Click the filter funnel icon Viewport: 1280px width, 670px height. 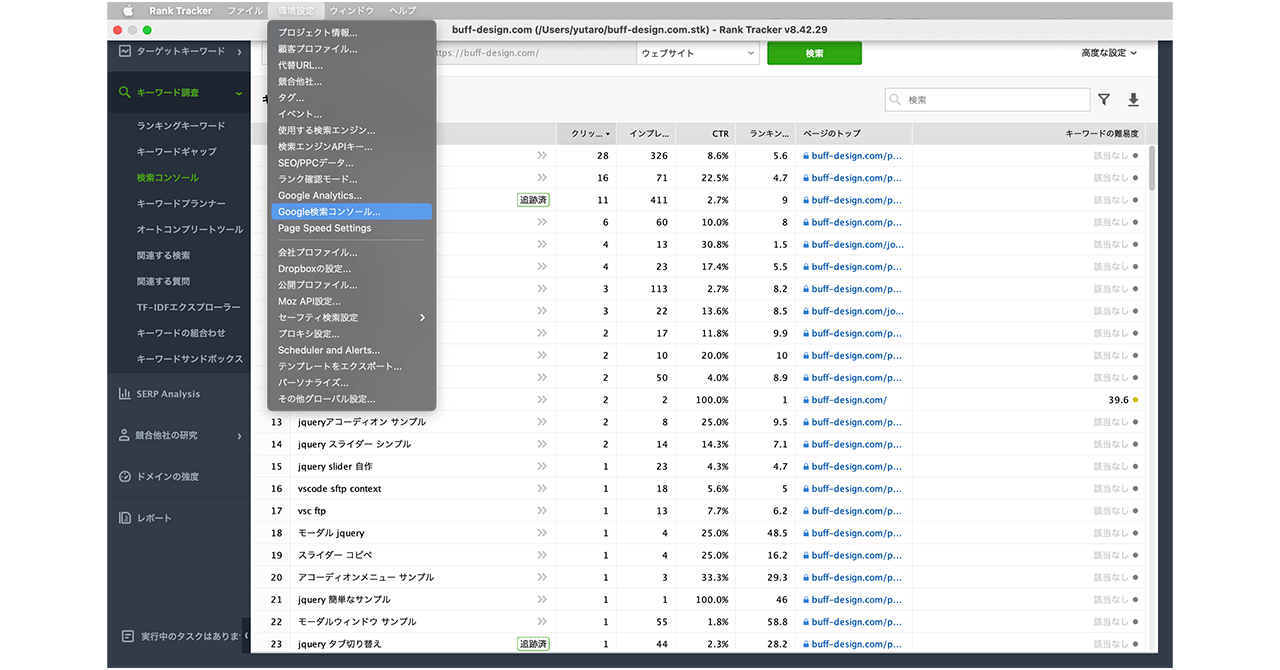point(1104,100)
